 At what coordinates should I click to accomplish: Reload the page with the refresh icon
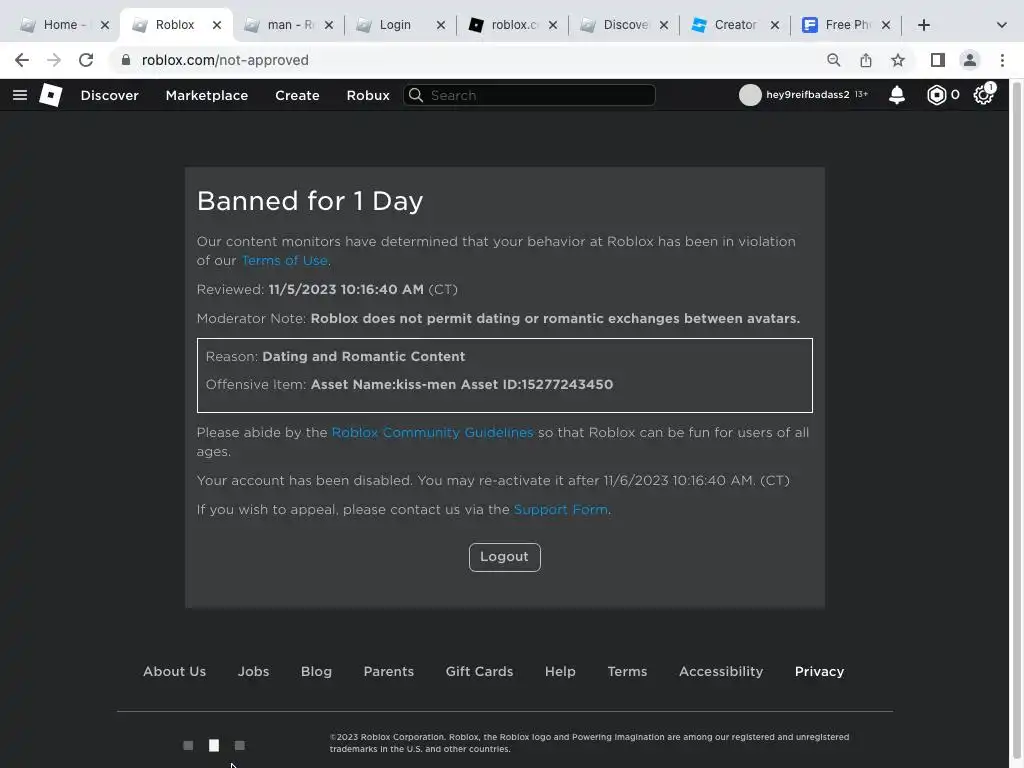(x=86, y=60)
